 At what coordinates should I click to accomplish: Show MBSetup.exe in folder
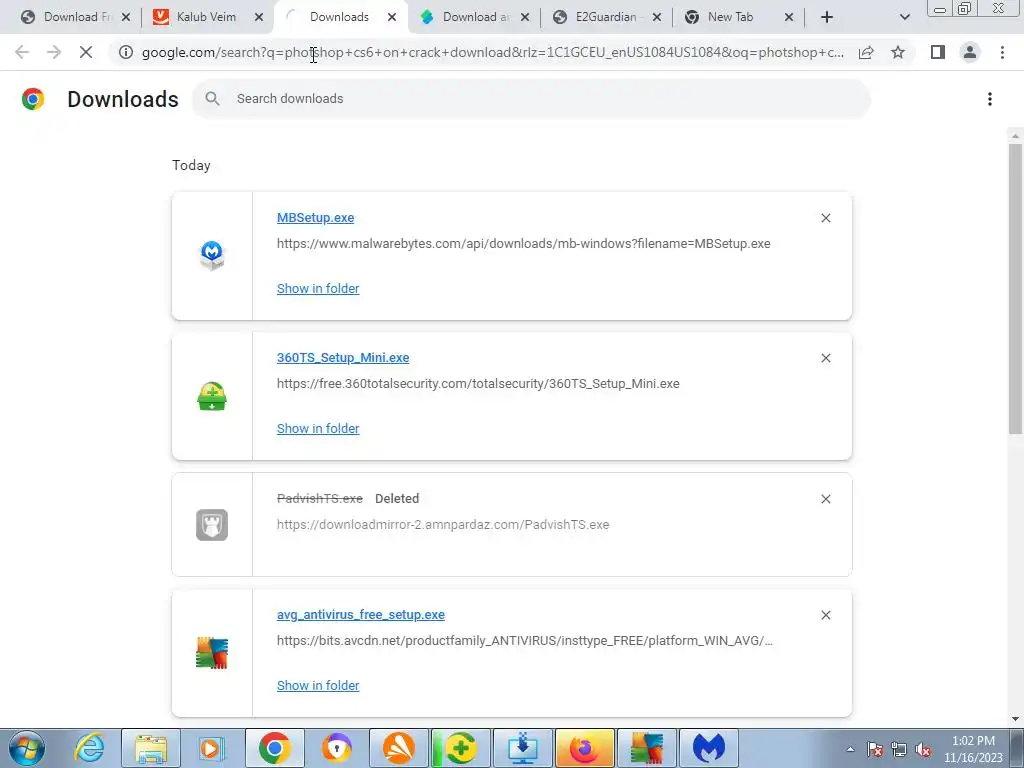click(318, 289)
